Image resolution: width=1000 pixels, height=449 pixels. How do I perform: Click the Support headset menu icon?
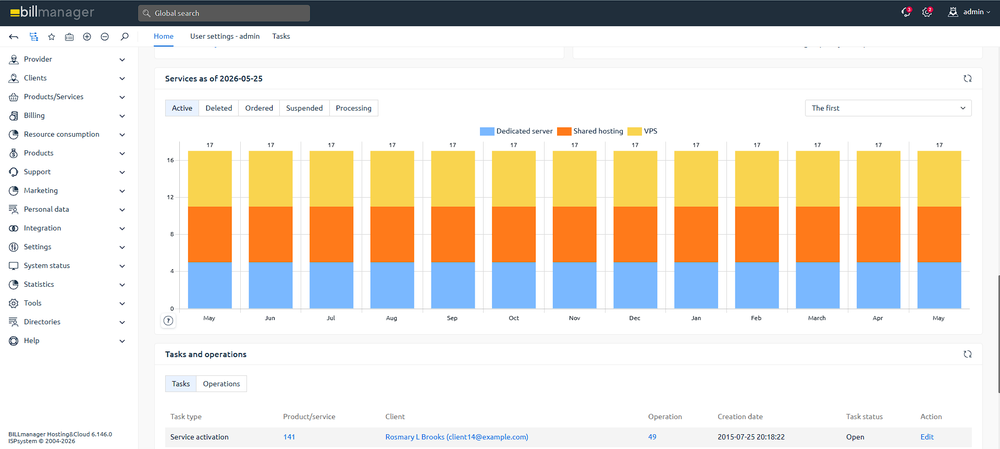(13, 172)
